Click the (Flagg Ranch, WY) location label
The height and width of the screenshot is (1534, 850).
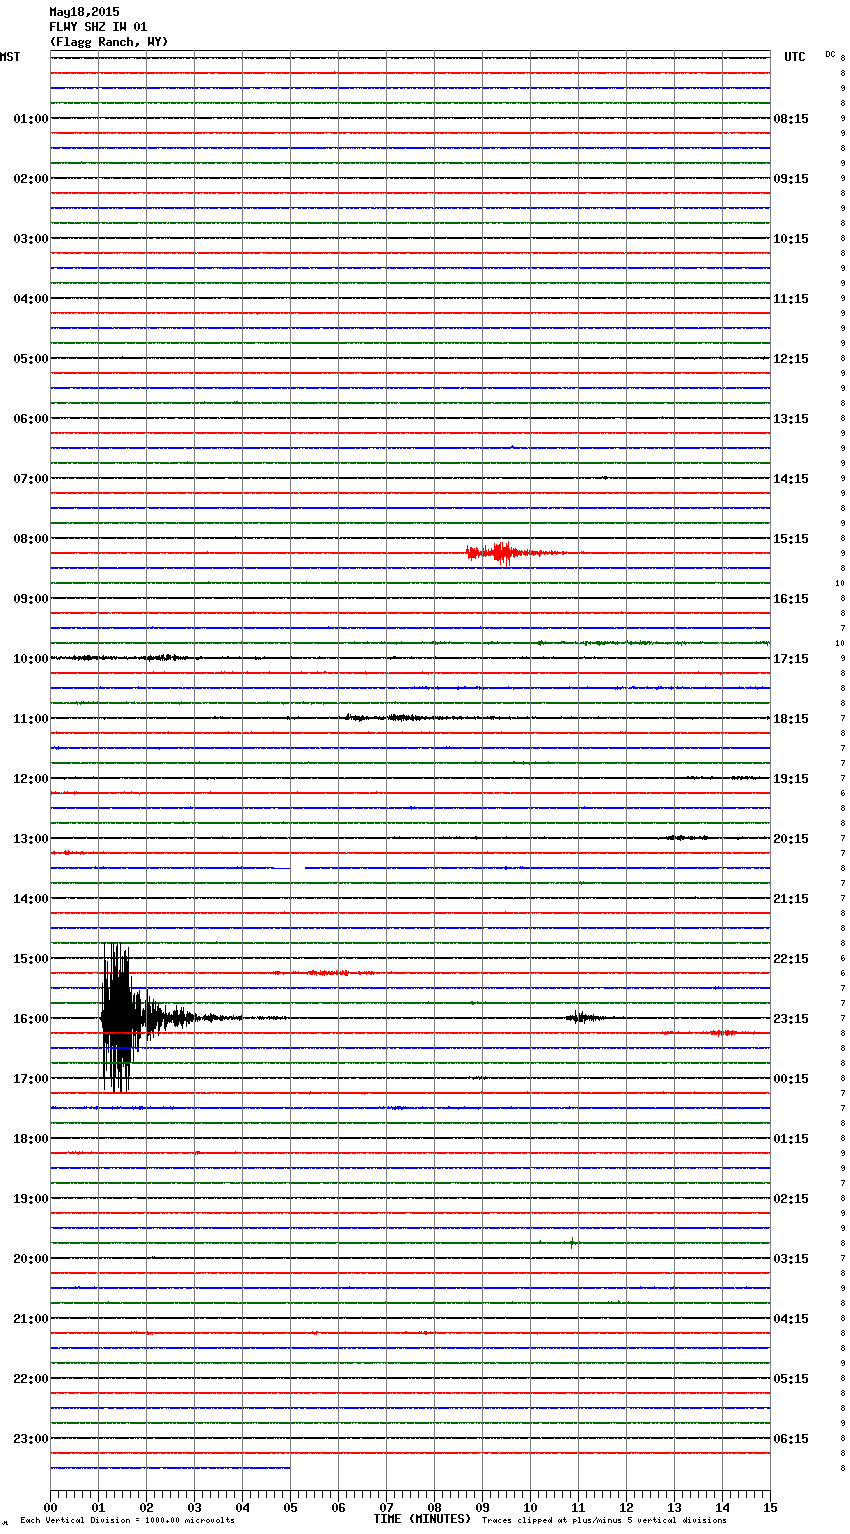(109, 42)
